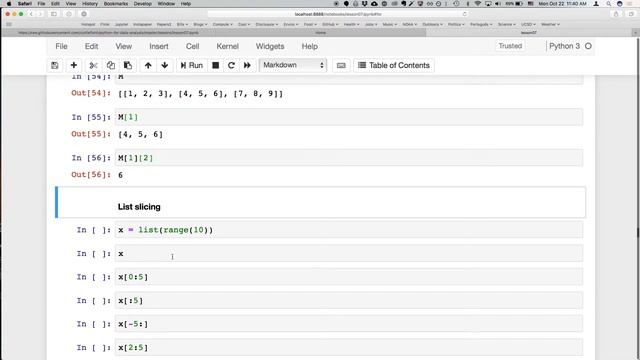Click into the x[2:5] code cell

(x=349, y=348)
